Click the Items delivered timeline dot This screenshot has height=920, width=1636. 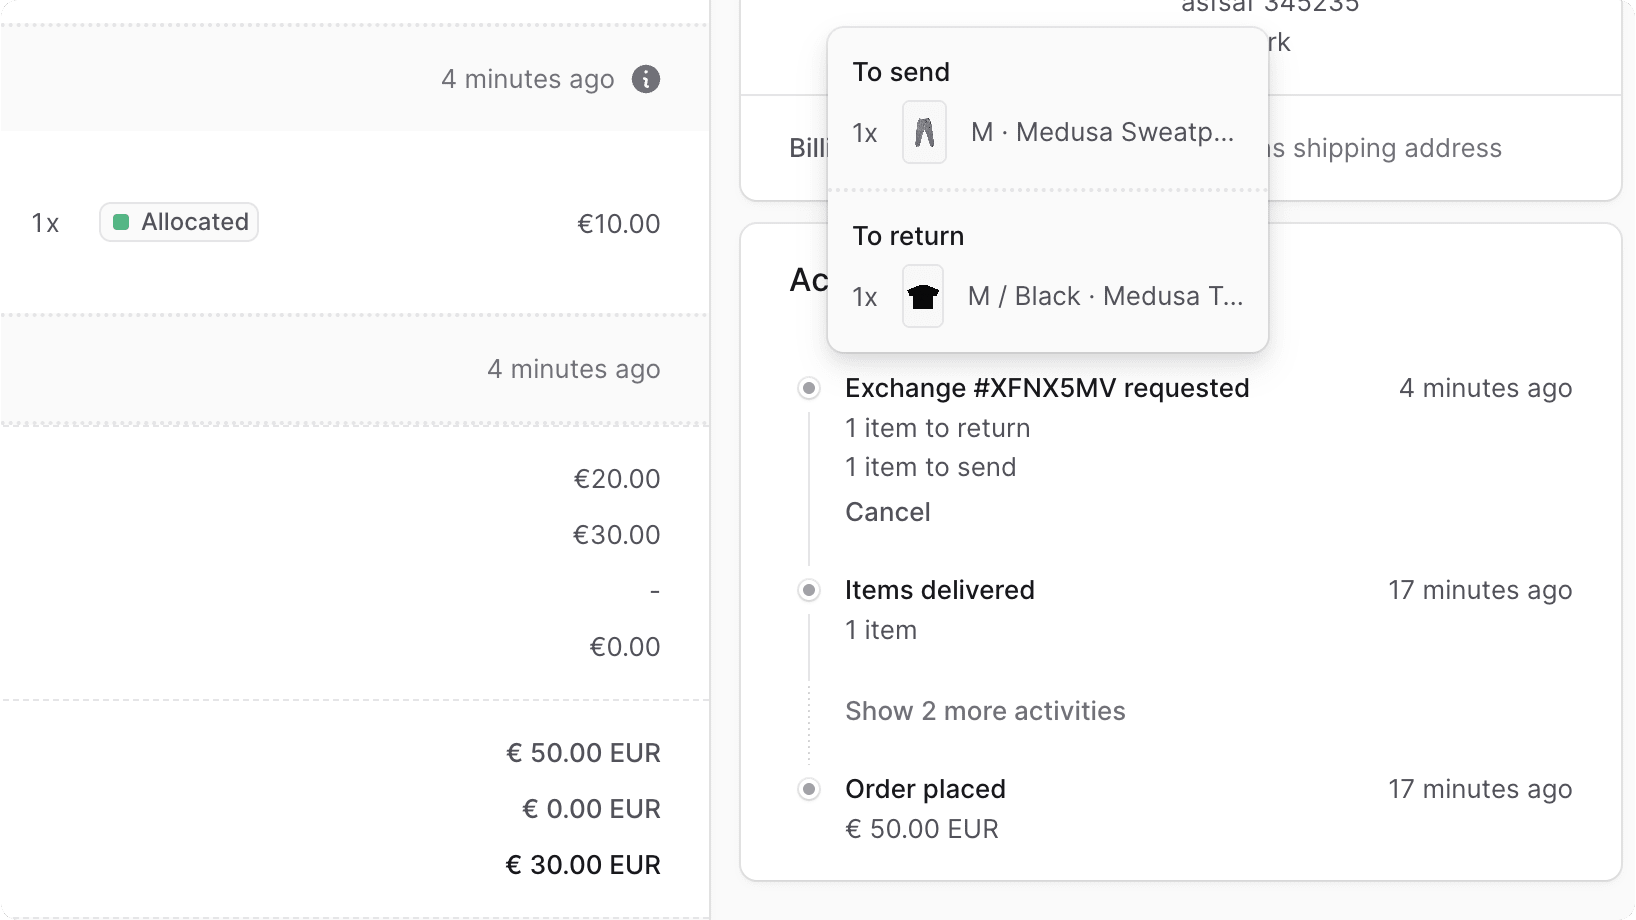pyautogui.click(x=808, y=590)
